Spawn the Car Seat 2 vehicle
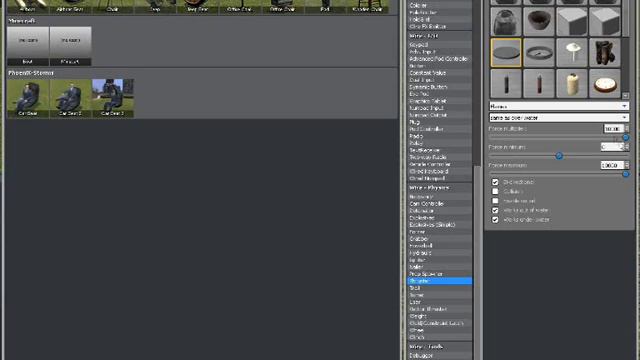 [x=70, y=98]
